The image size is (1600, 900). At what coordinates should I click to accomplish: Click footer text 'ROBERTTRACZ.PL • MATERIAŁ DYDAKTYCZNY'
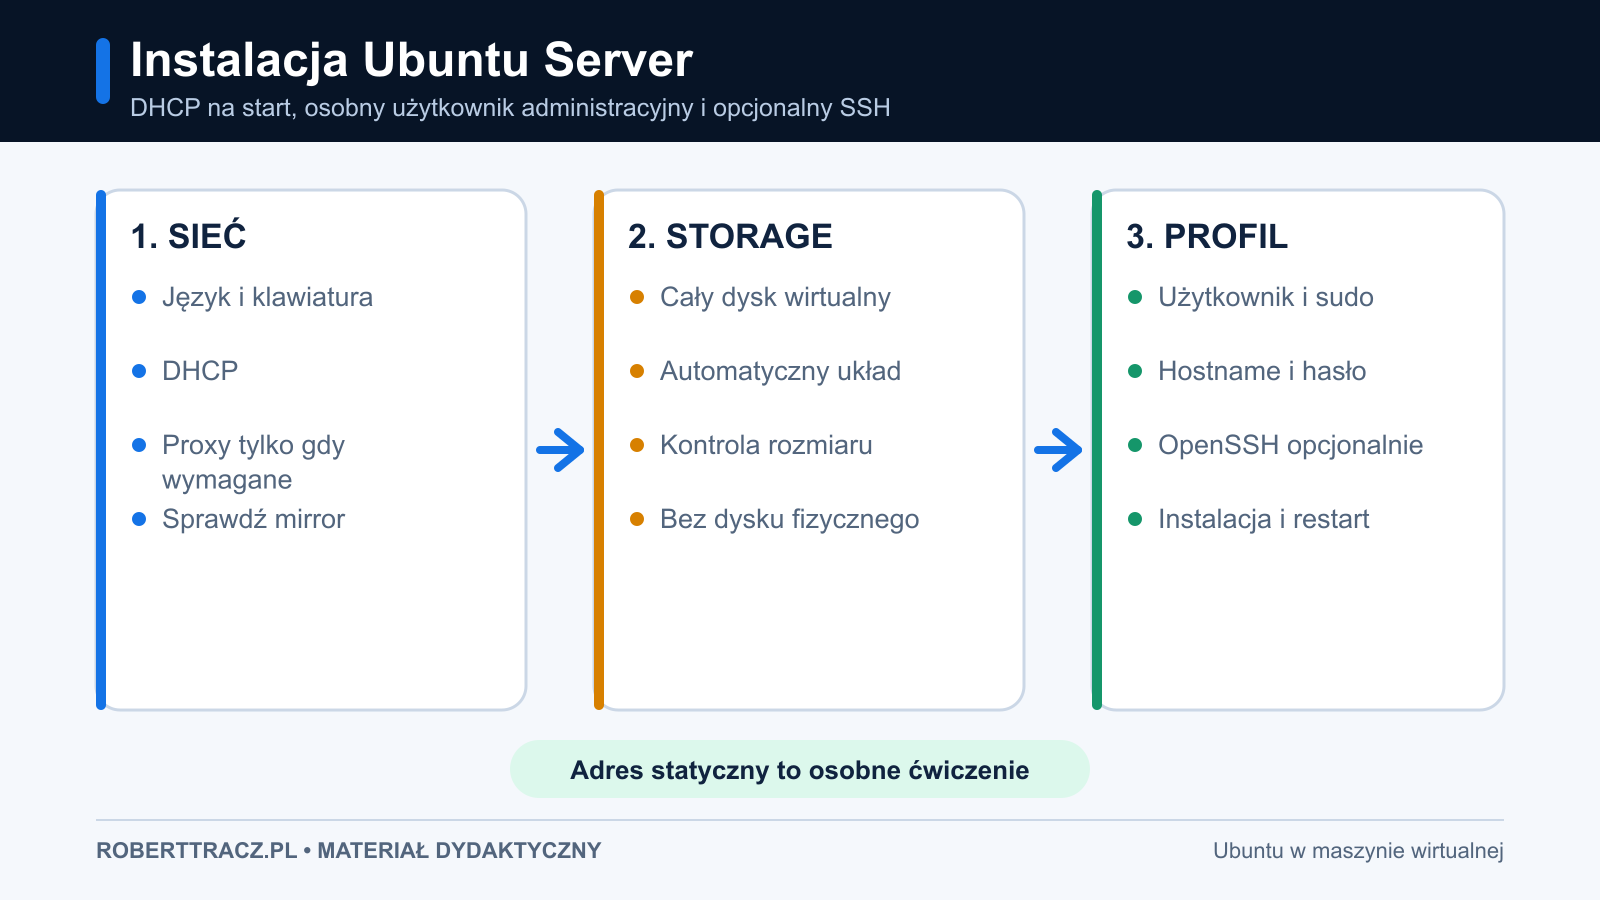point(349,851)
